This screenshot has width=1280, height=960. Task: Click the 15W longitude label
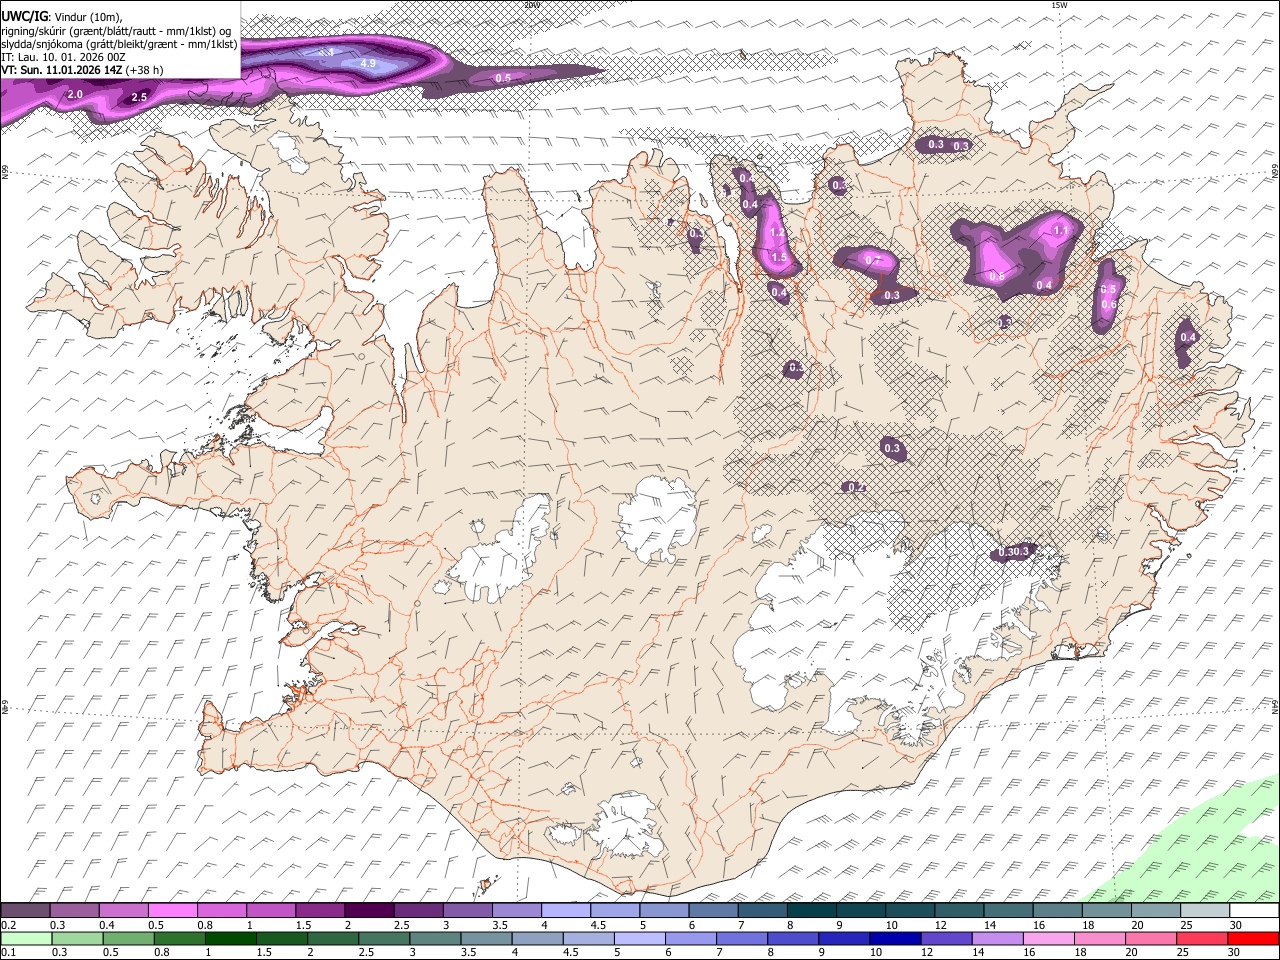[x=1059, y=5]
